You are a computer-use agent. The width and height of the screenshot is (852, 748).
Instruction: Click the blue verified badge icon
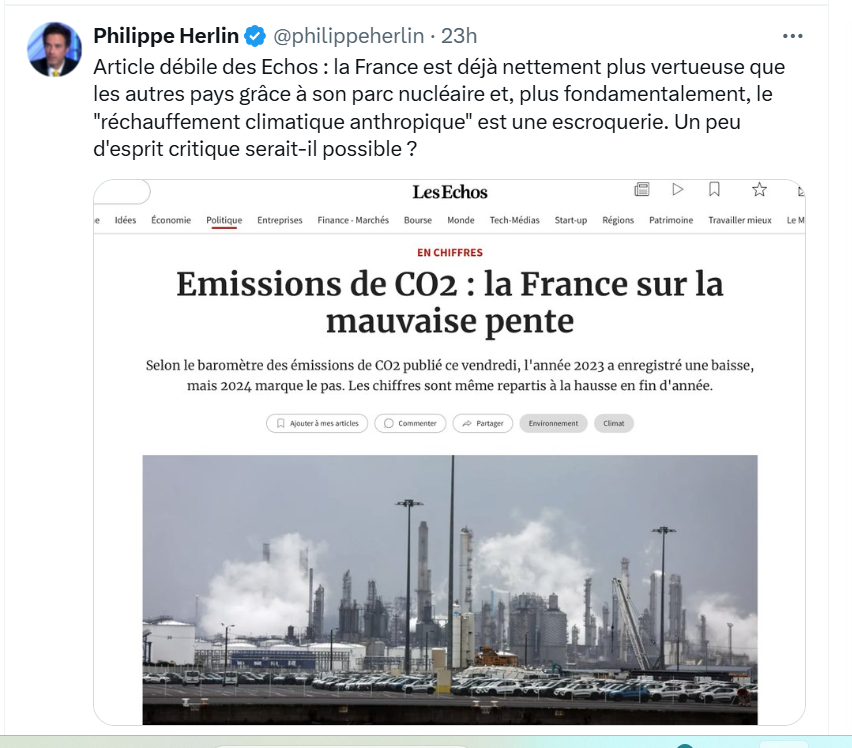256,37
